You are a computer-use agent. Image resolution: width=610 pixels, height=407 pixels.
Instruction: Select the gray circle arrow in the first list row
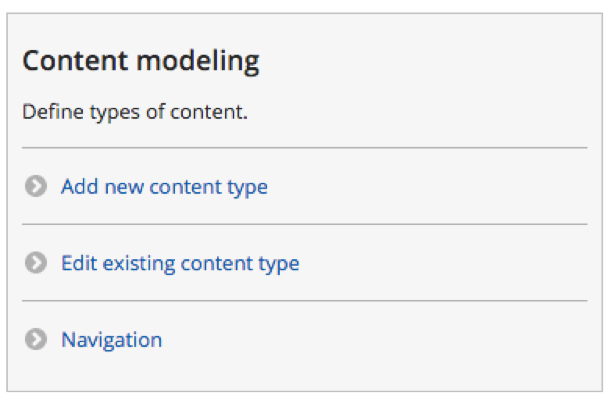[36, 186]
